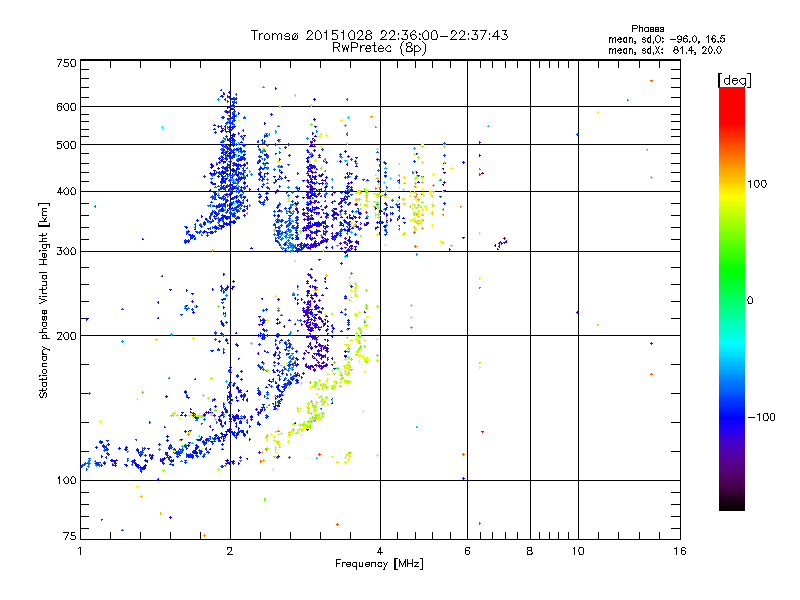Viewport: 800px width, 600px height.
Task: Click the y-axis tick label '200'
Action: click(x=66, y=336)
